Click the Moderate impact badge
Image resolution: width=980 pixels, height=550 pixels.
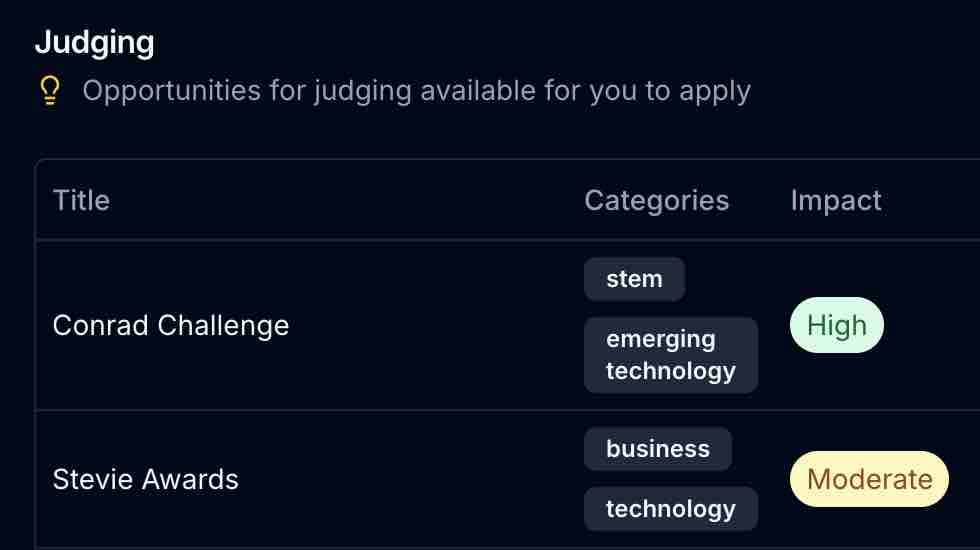(869, 479)
